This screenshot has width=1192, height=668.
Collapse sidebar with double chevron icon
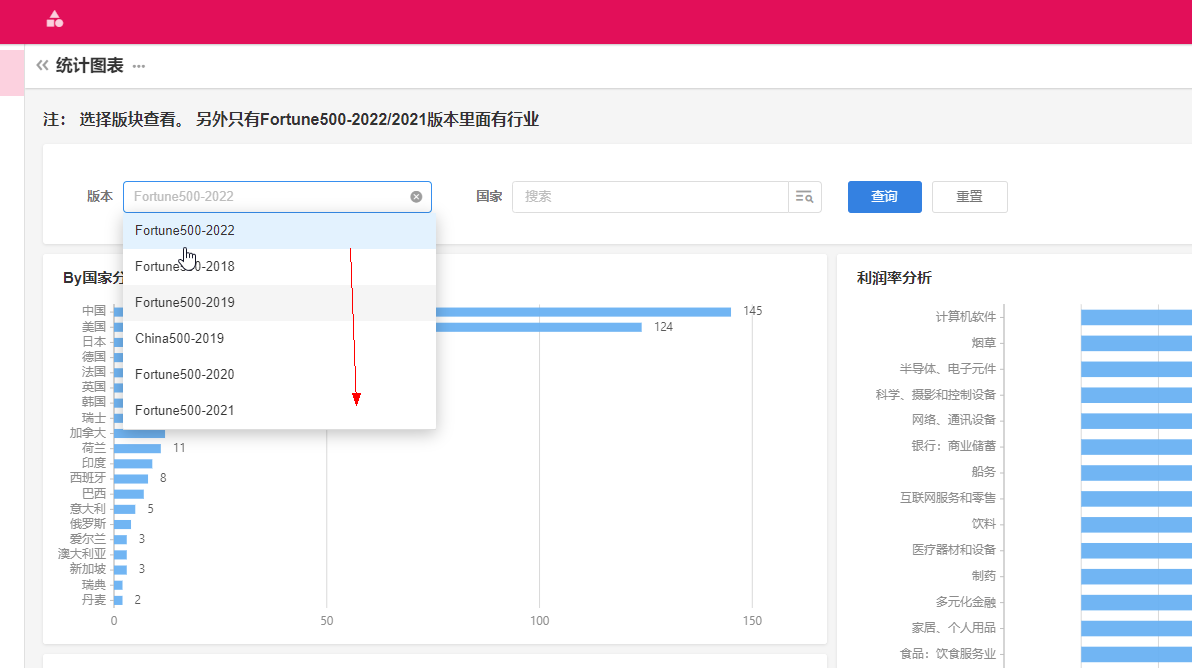pyautogui.click(x=42, y=66)
